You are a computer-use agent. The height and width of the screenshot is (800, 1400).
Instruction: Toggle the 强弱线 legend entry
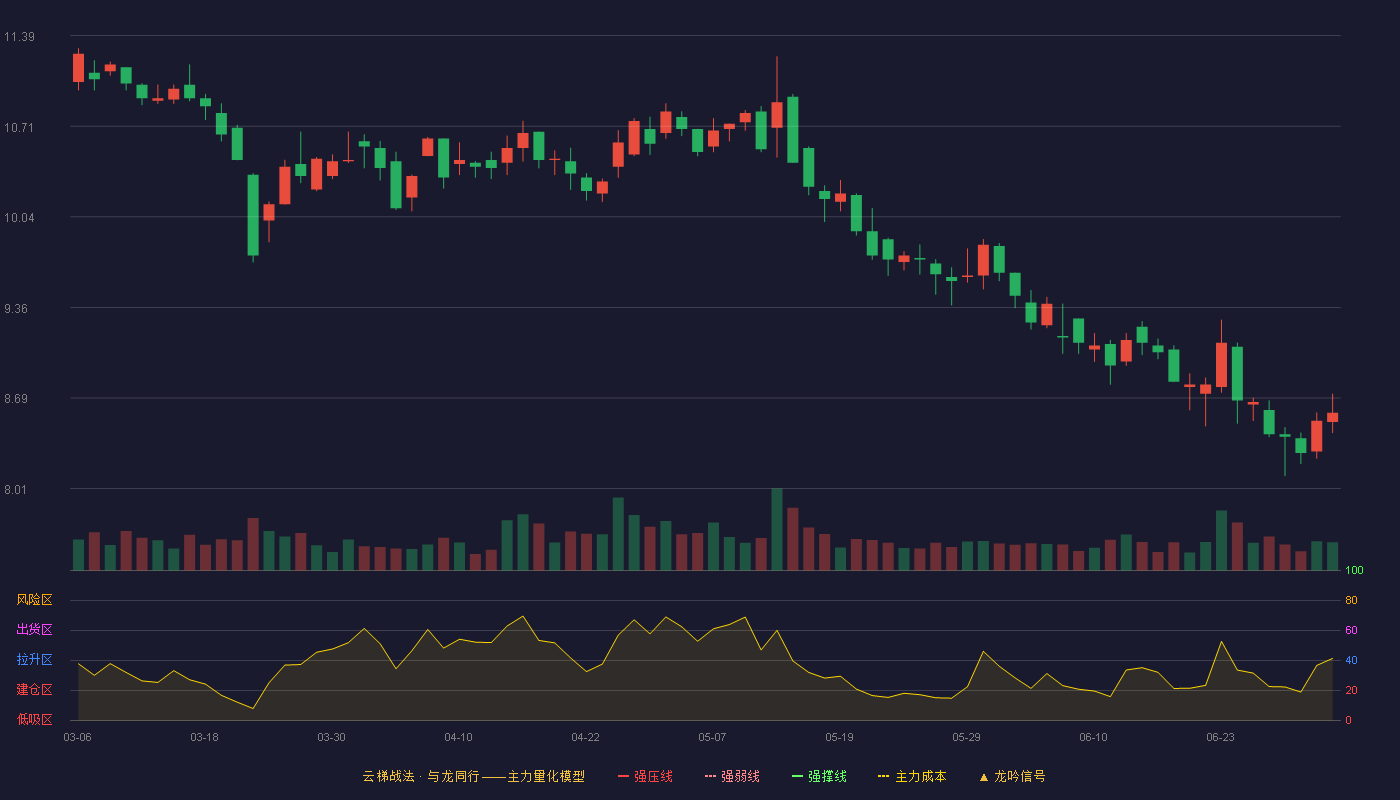[732, 776]
